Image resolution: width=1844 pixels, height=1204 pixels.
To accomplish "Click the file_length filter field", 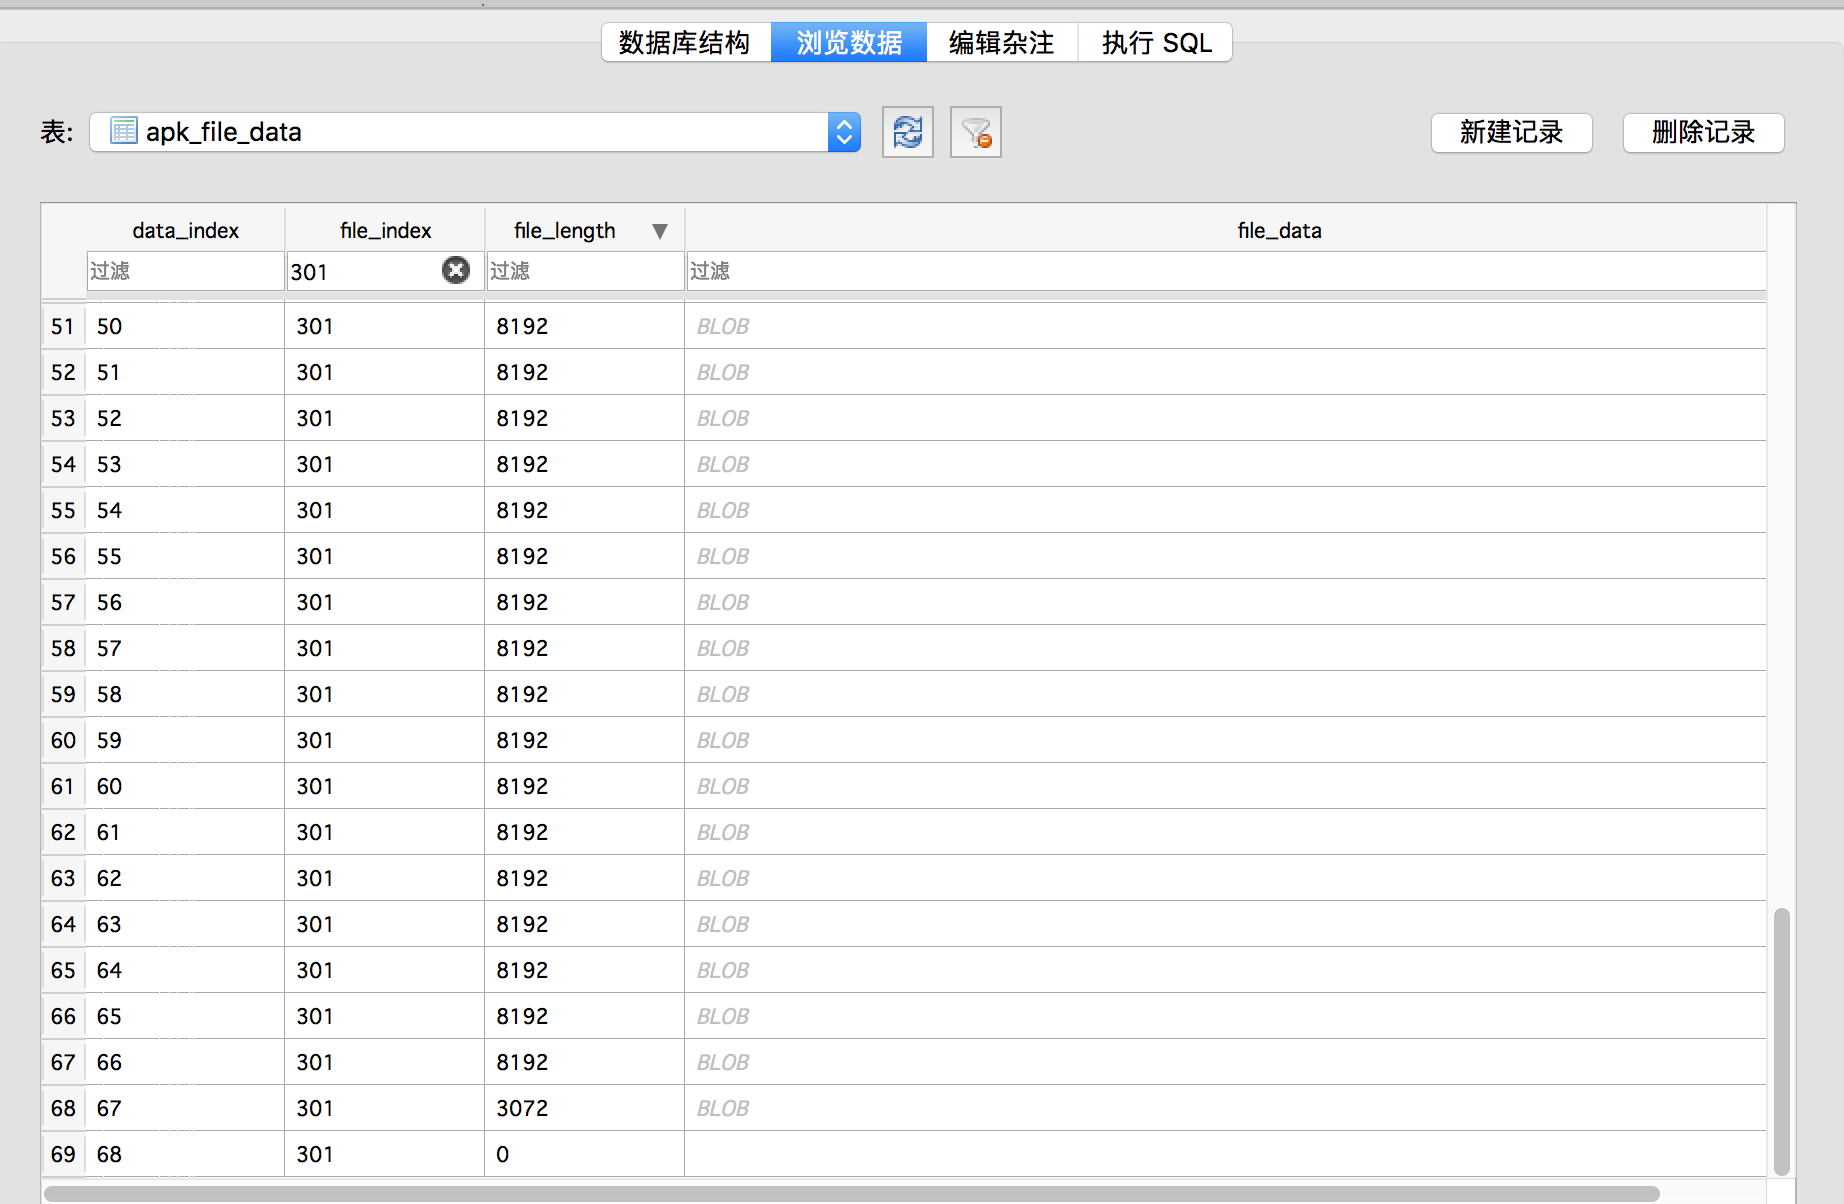I will tap(584, 271).
